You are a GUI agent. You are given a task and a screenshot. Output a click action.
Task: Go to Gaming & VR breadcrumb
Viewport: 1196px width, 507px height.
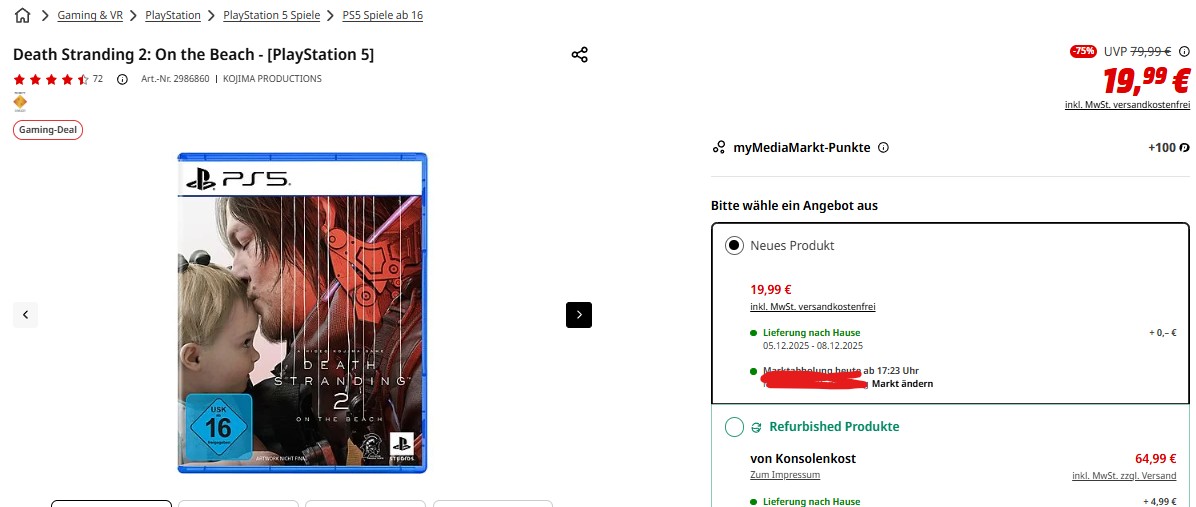tap(90, 15)
